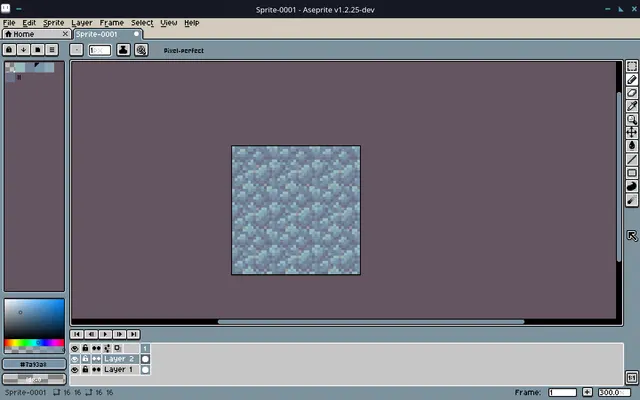
Task: Open the dynamics settings button
Action: pos(141,50)
